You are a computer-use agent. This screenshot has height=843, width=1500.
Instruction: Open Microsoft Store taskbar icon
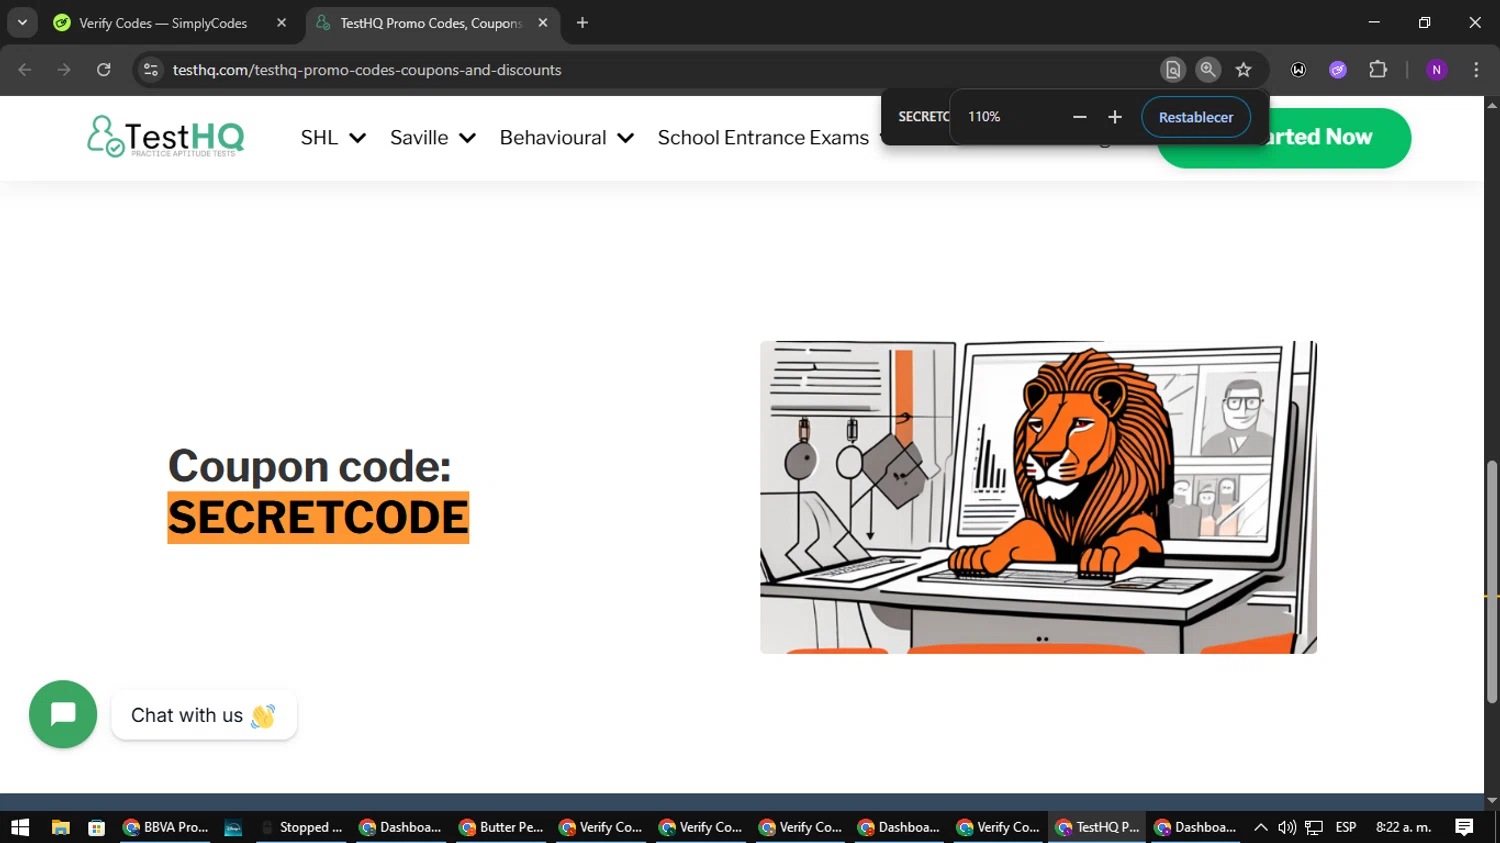(x=96, y=827)
